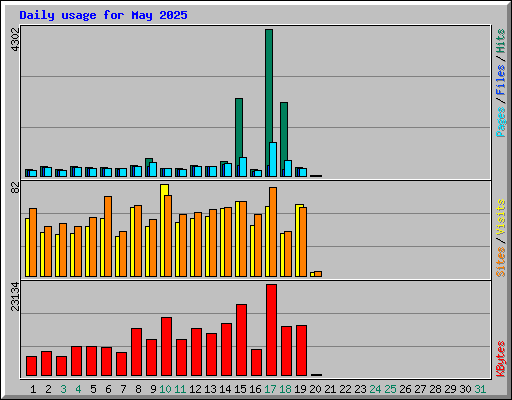512x400 pixels.
Task: Click the Hits legend label
Action: tap(501, 41)
